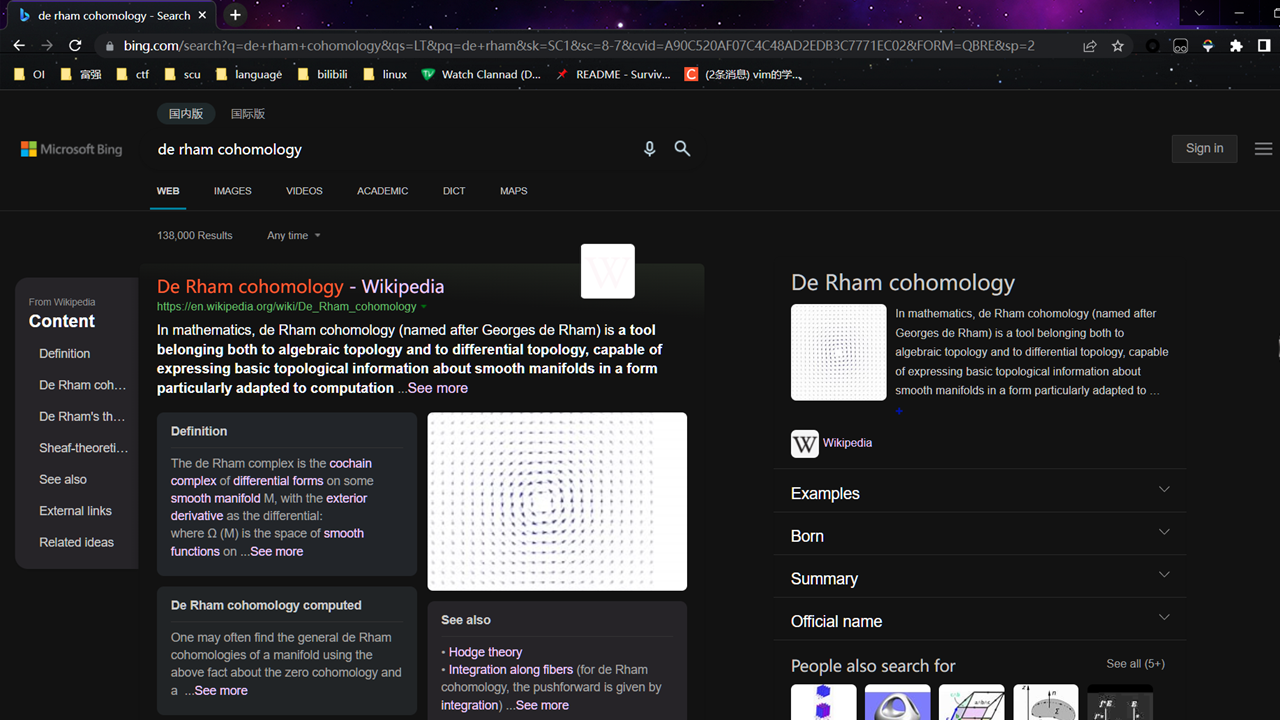Viewport: 1280px width, 720px height.
Task: Expand See more in See also card
Action: (x=542, y=705)
